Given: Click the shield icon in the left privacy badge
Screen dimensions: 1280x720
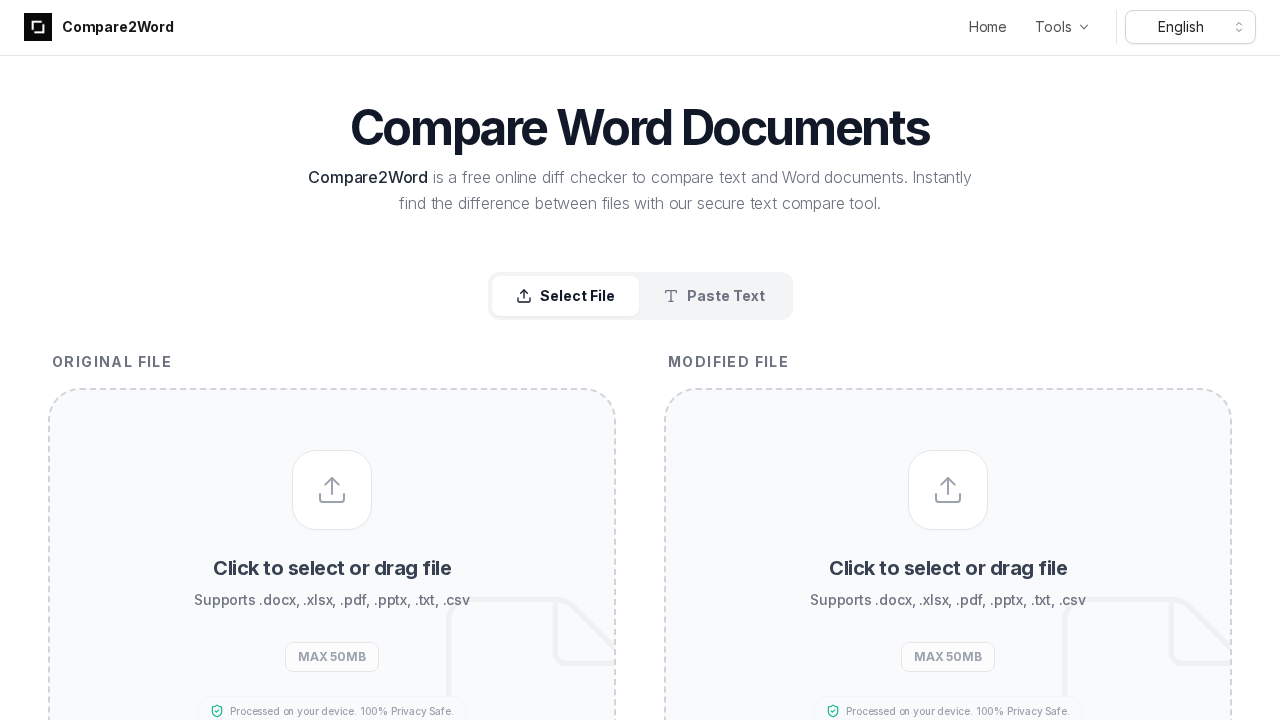Looking at the screenshot, I should (218, 711).
